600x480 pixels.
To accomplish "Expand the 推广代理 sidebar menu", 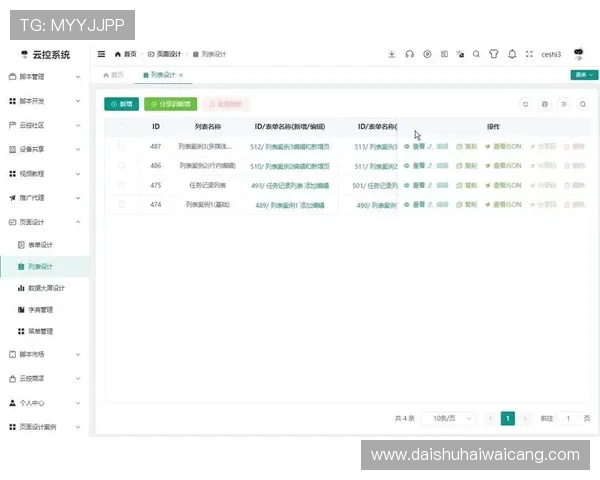I will coord(45,198).
